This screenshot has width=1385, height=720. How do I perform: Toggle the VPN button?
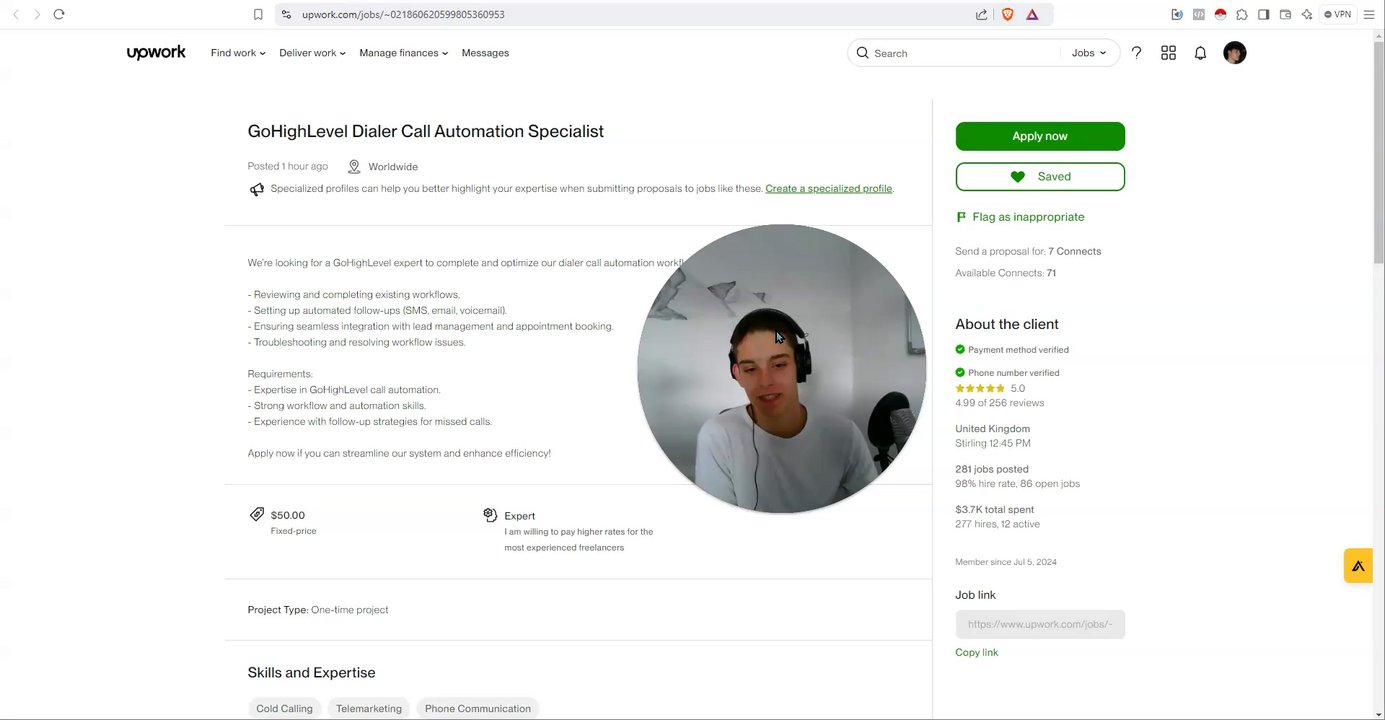pyautogui.click(x=1337, y=14)
